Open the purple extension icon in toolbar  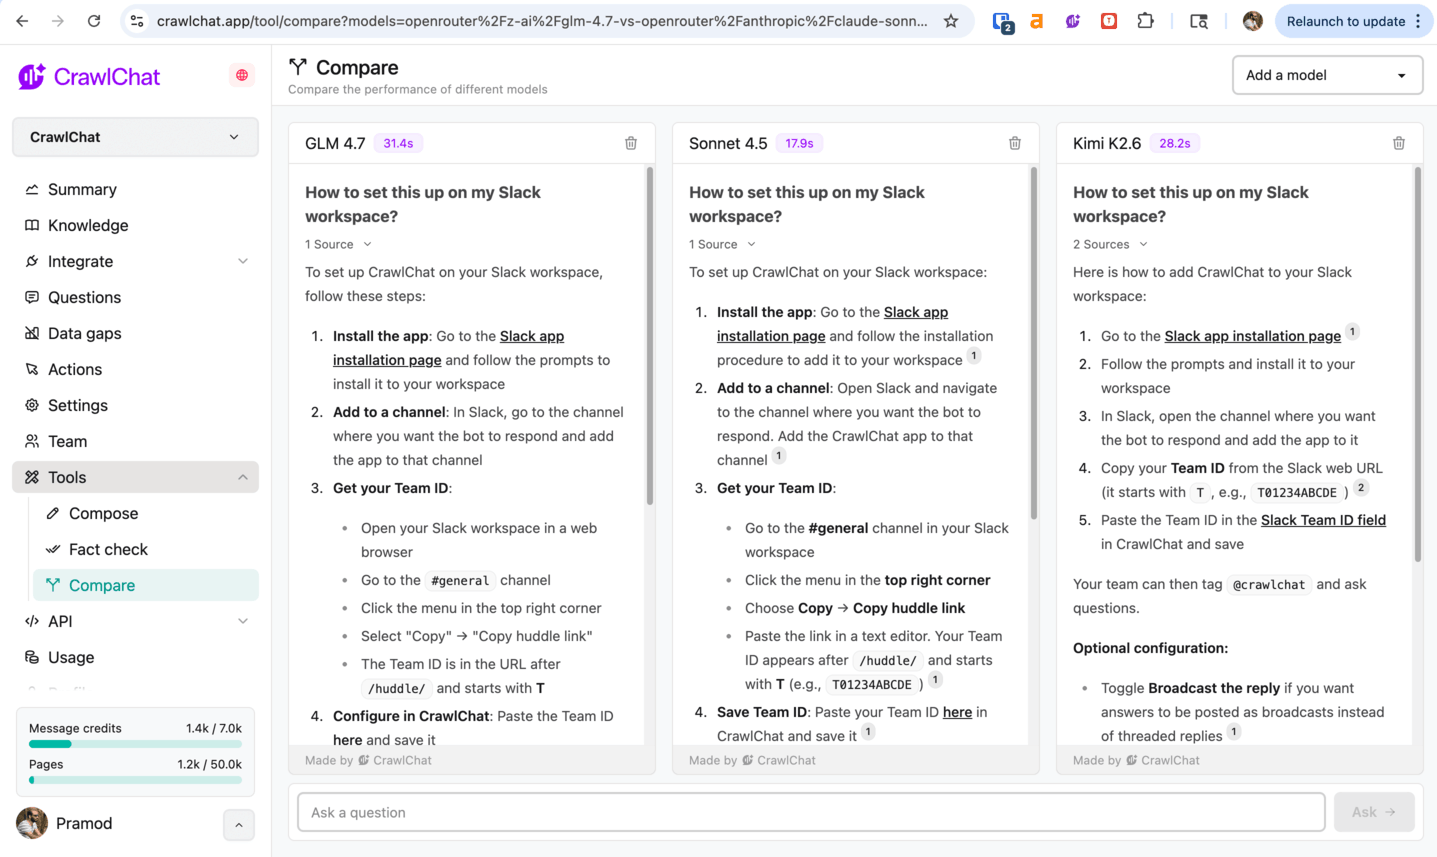pyautogui.click(x=1073, y=21)
